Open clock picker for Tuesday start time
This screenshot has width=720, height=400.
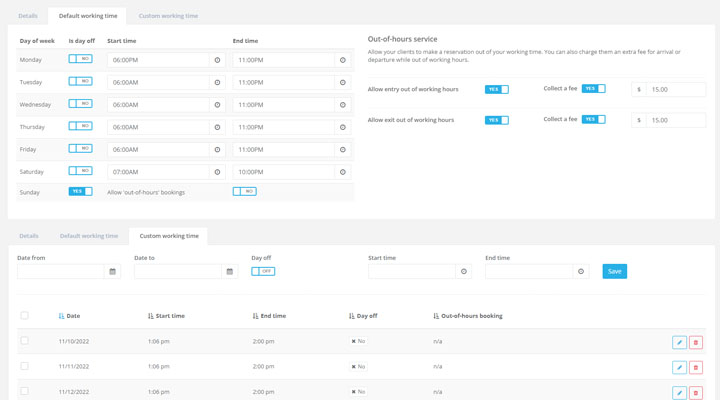(x=217, y=83)
